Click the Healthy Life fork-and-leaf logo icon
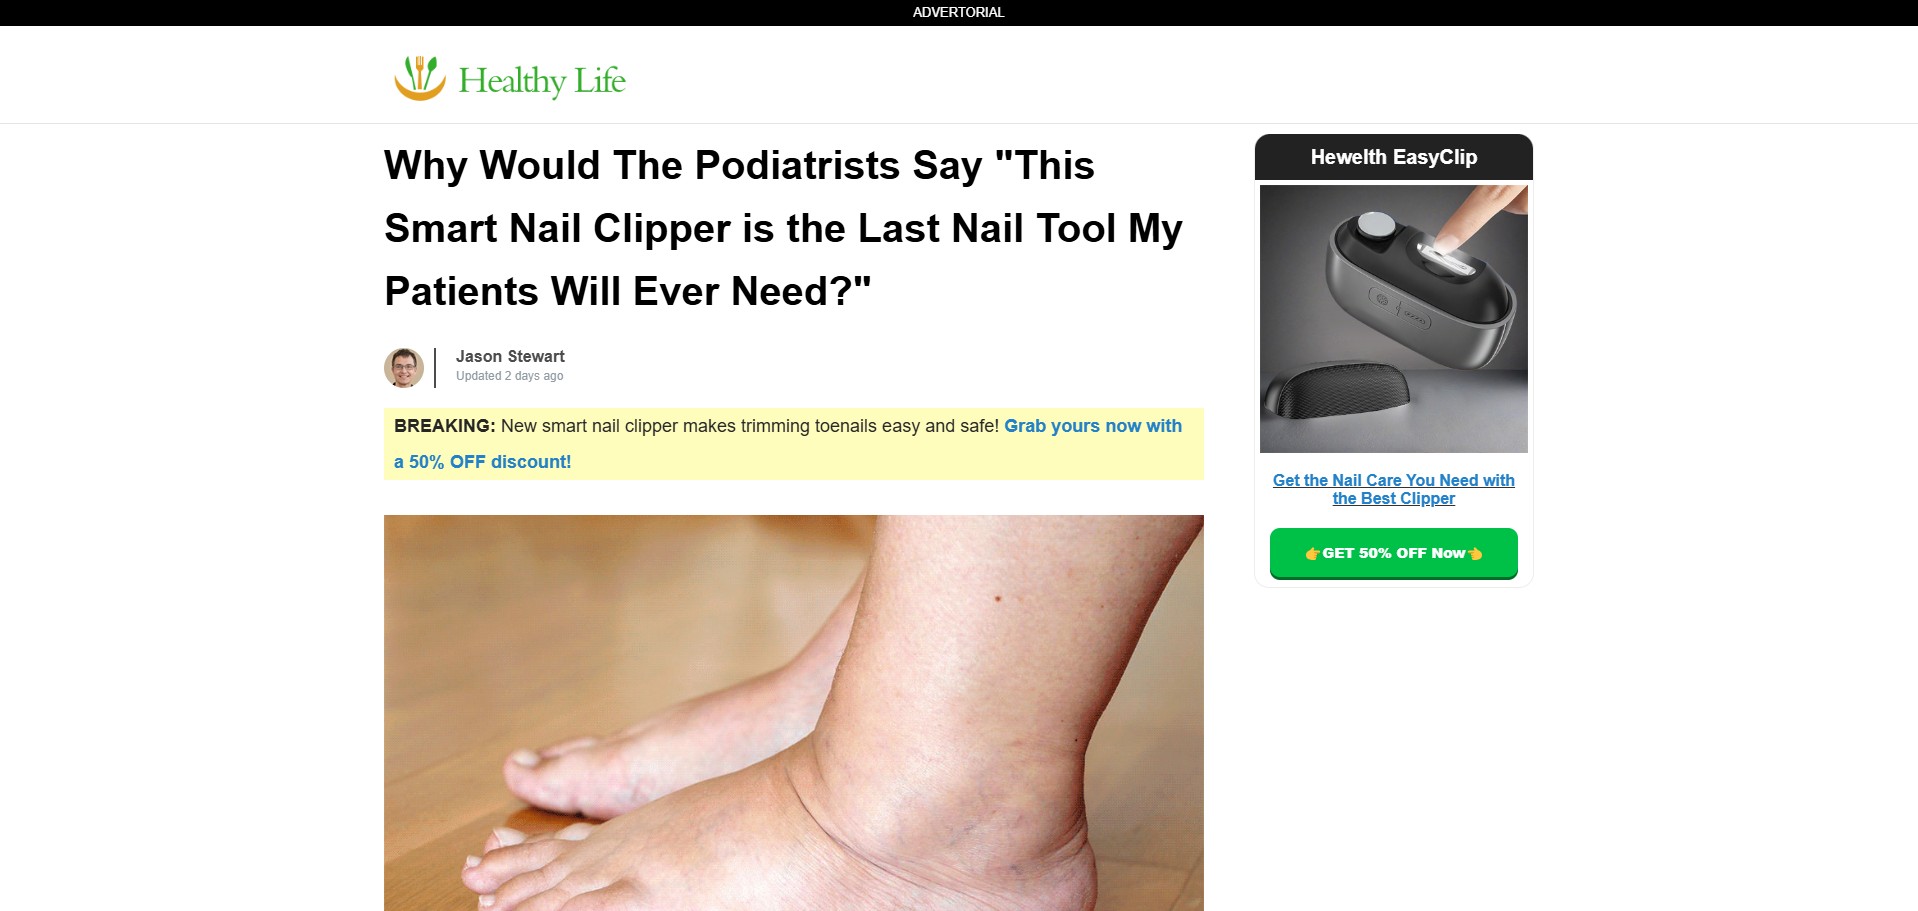1918x911 pixels. pyautogui.click(x=419, y=78)
